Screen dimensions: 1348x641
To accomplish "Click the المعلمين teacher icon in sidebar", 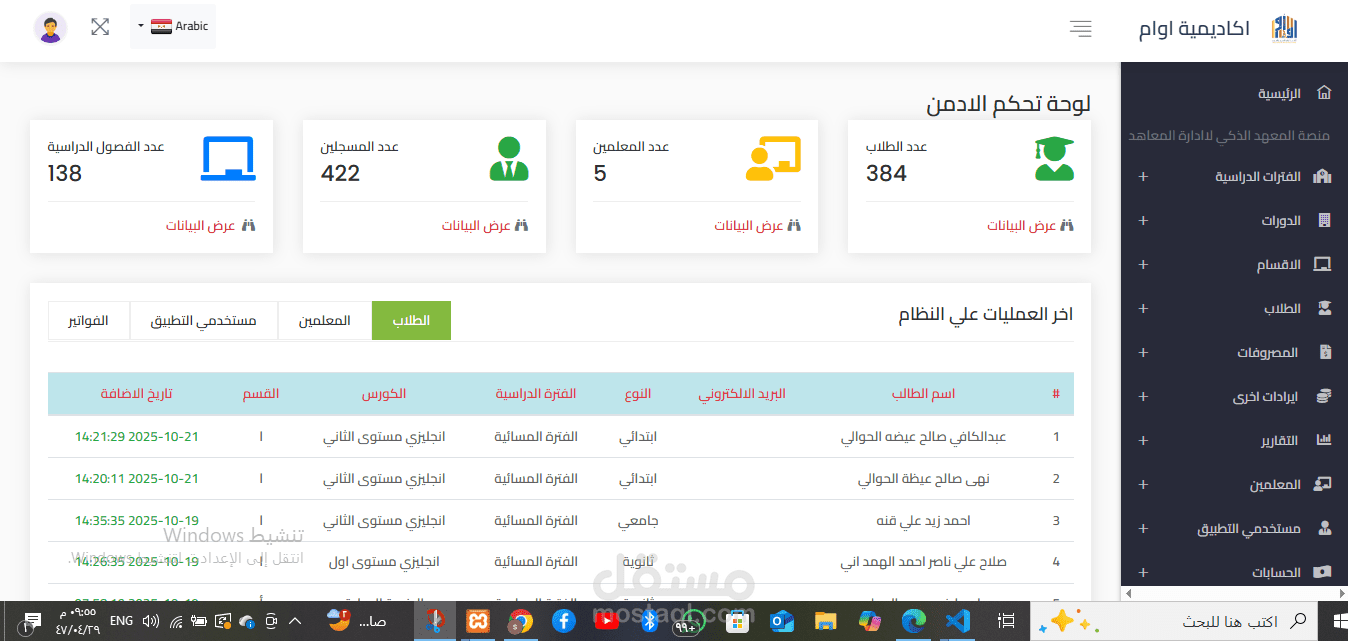I will pyautogui.click(x=1323, y=484).
